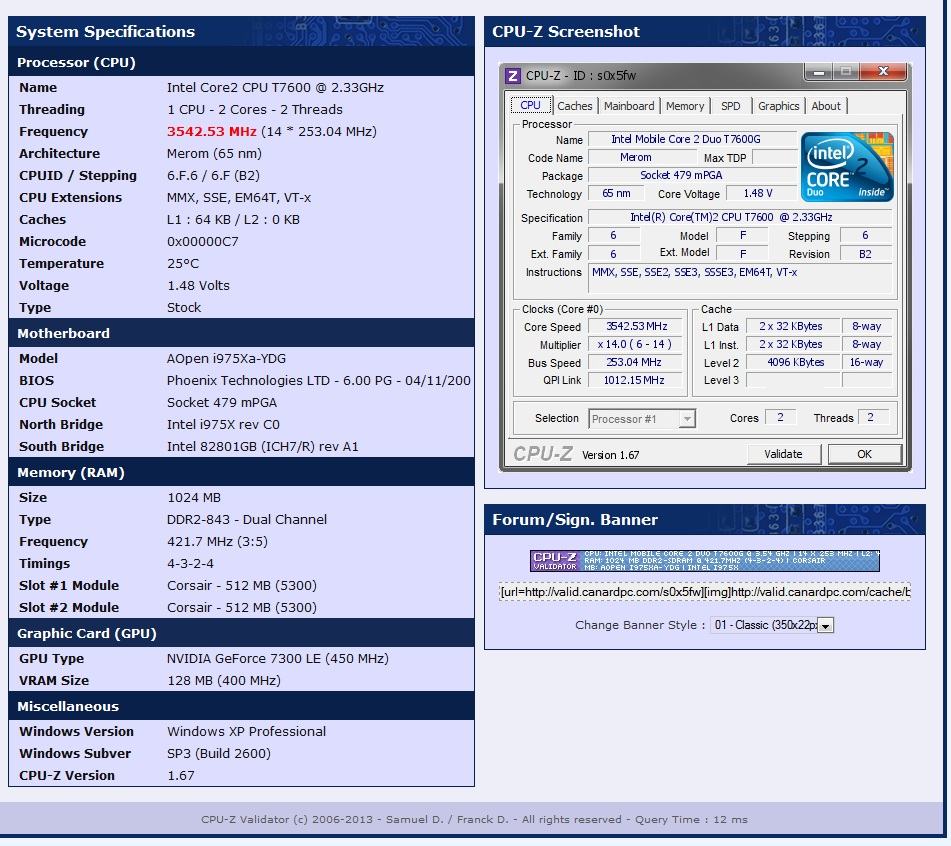
Task: Click the Core Speed 3542.53 MHz field
Action: (636, 326)
